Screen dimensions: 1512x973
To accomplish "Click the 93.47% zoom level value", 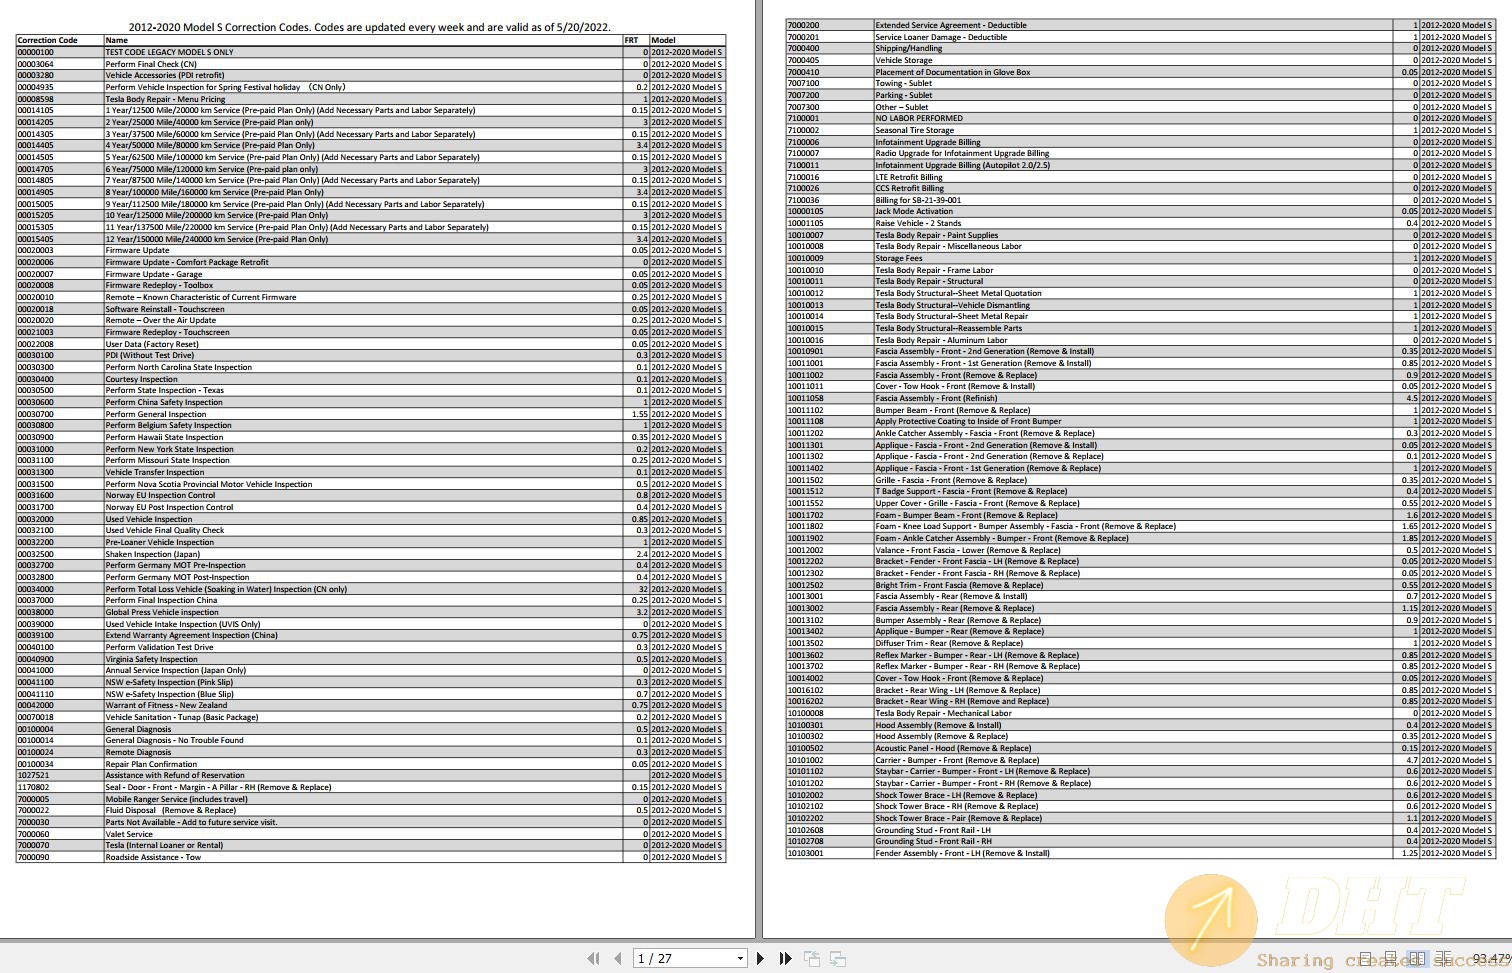I will click(1491, 958).
